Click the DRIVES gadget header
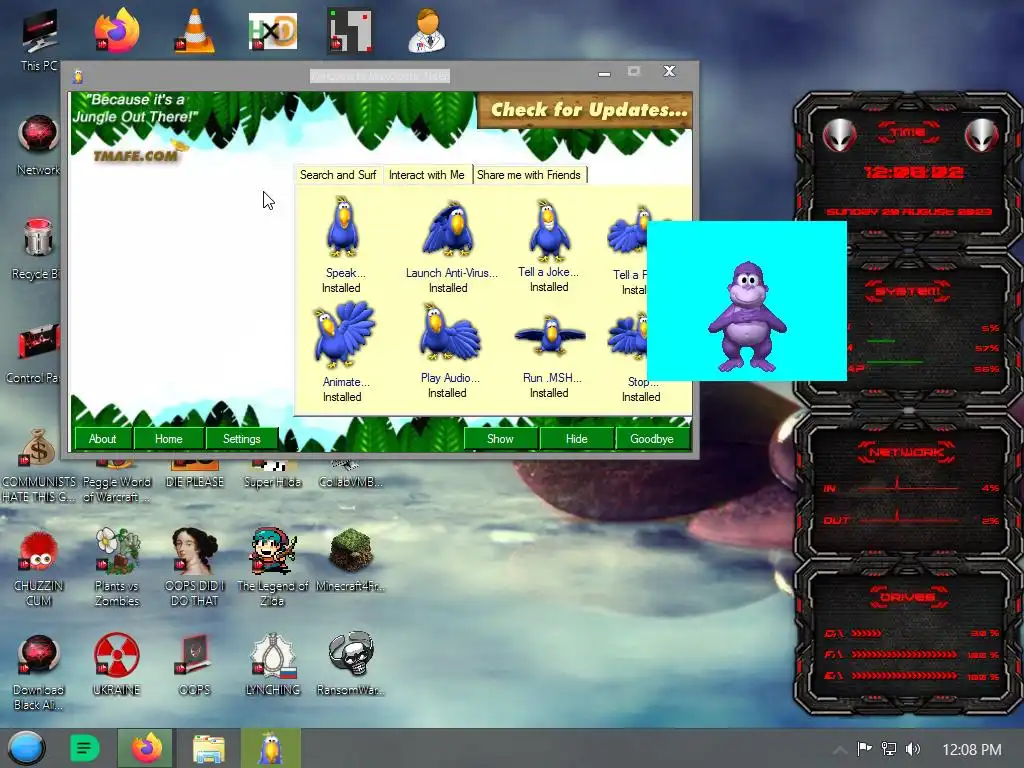This screenshot has height=768, width=1024. point(907,597)
